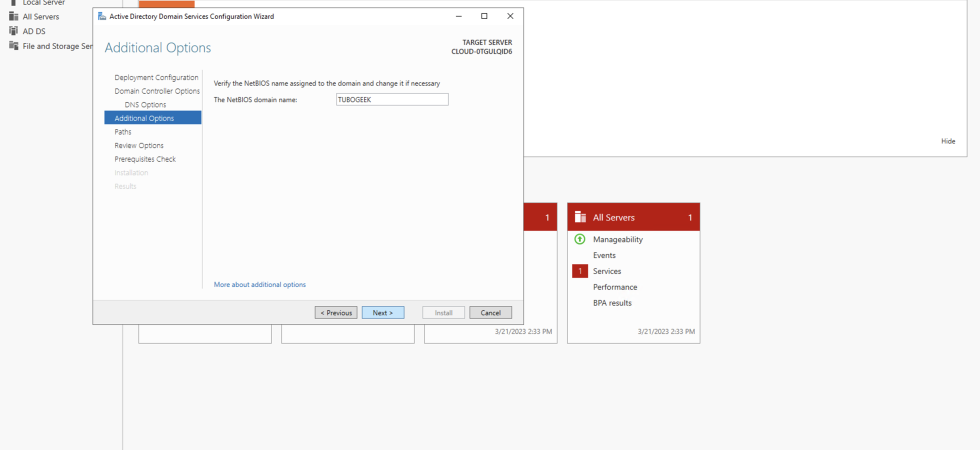The width and height of the screenshot is (980, 450).
Task: Open Manageability in All Servers tile
Action: (x=618, y=239)
